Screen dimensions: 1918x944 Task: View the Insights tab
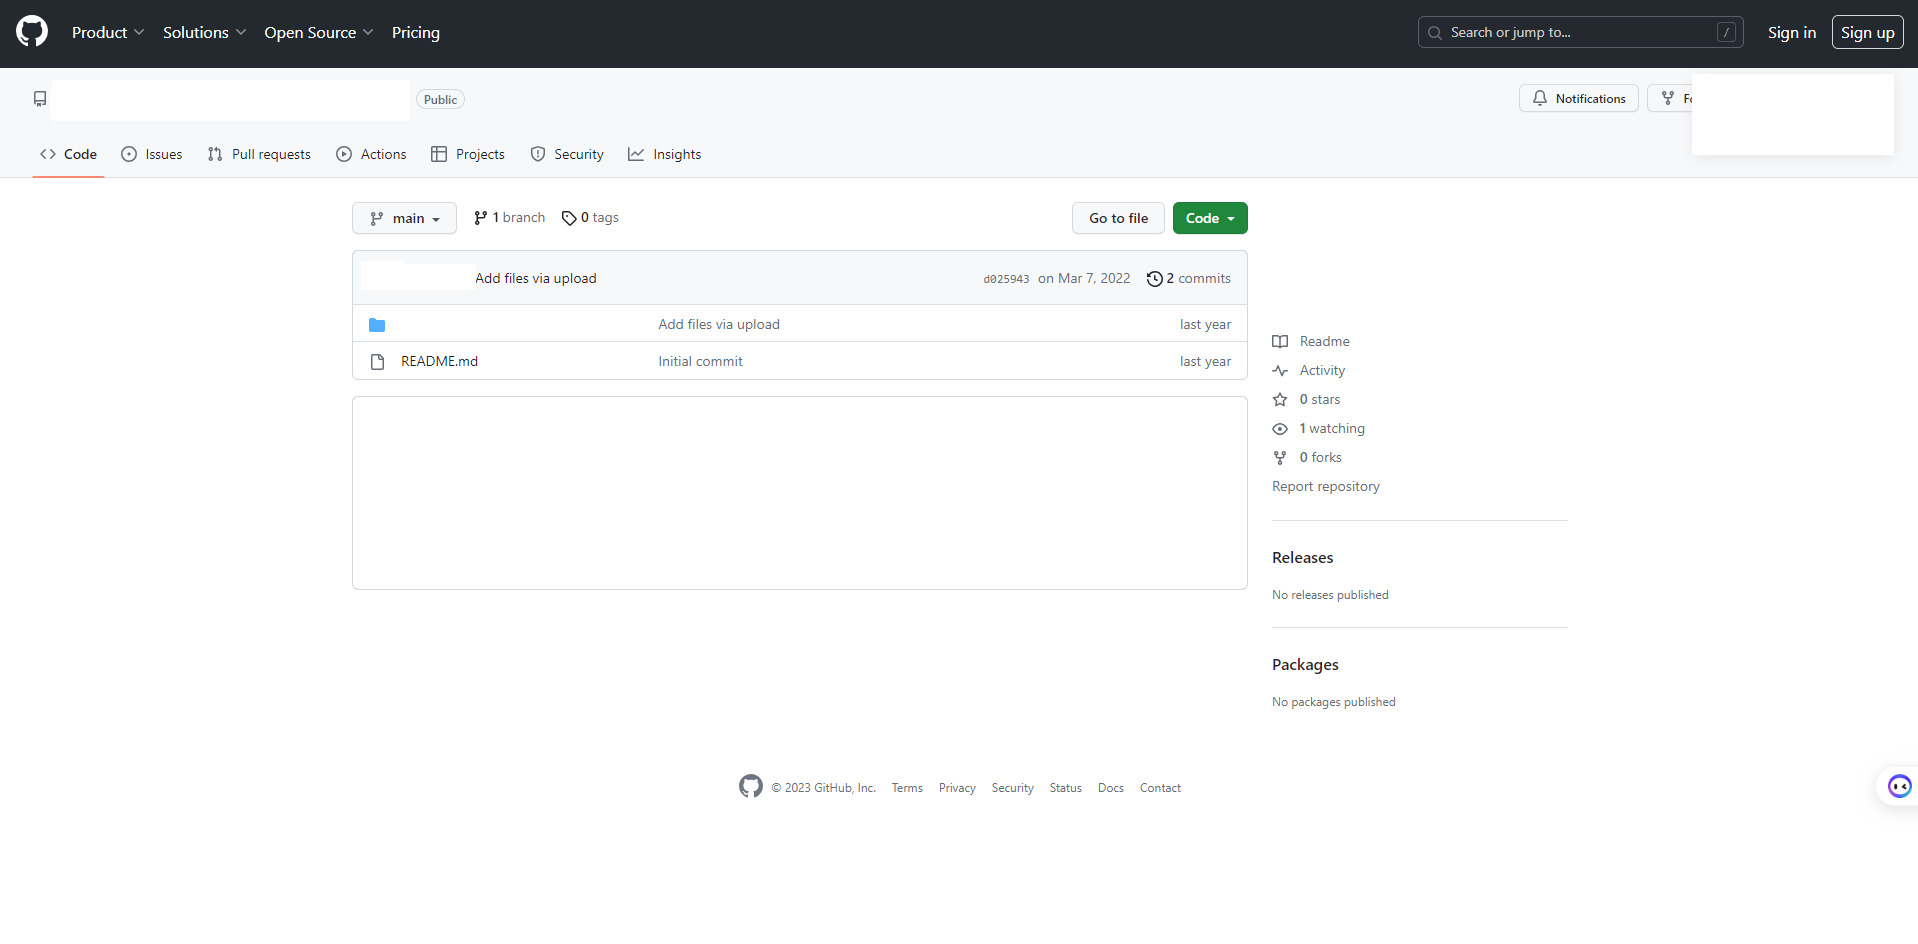(x=664, y=154)
